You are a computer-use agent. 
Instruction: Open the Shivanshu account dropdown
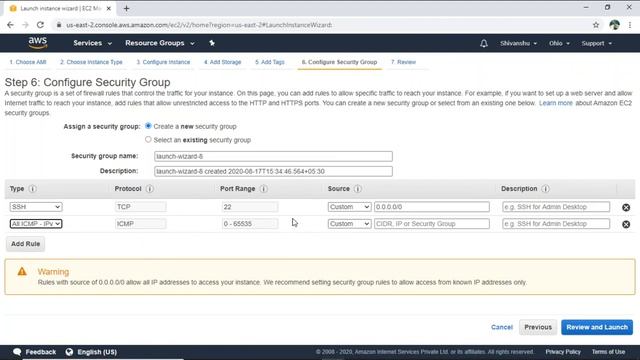click(x=518, y=43)
